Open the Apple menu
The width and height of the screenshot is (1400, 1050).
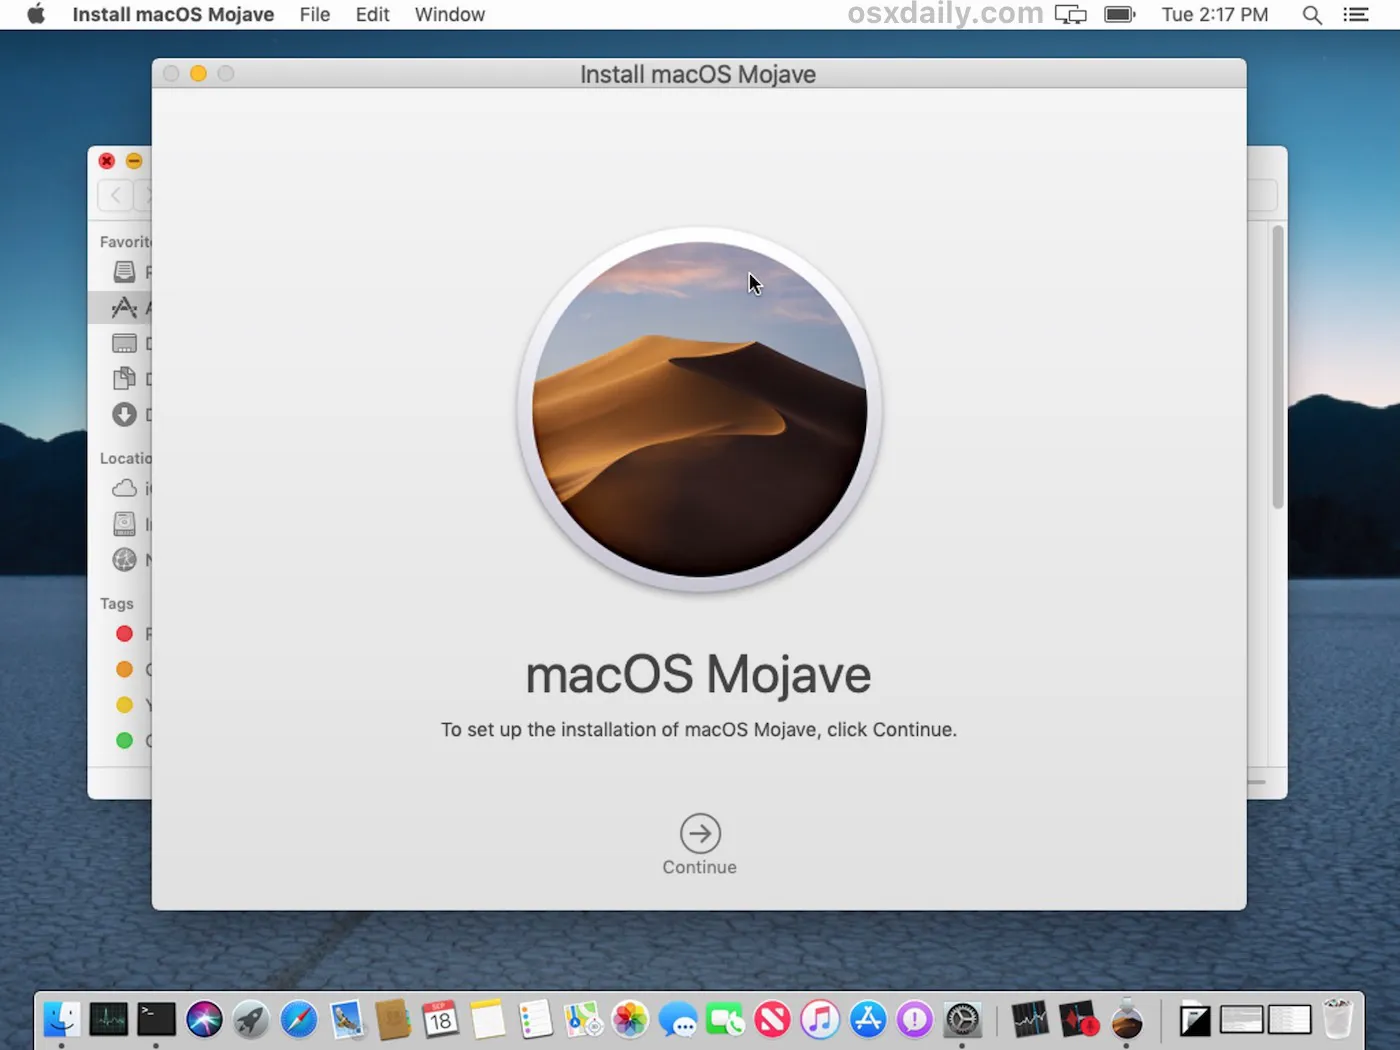click(x=36, y=15)
